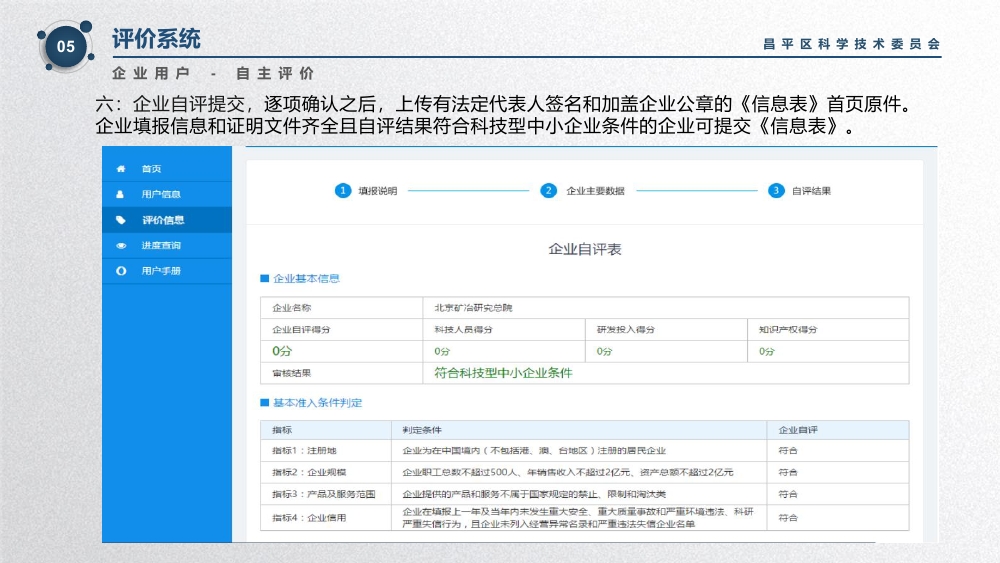Open the 用户手册 sidebar menu item
The height and width of the screenshot is (563, 1000).
point(167,271)
